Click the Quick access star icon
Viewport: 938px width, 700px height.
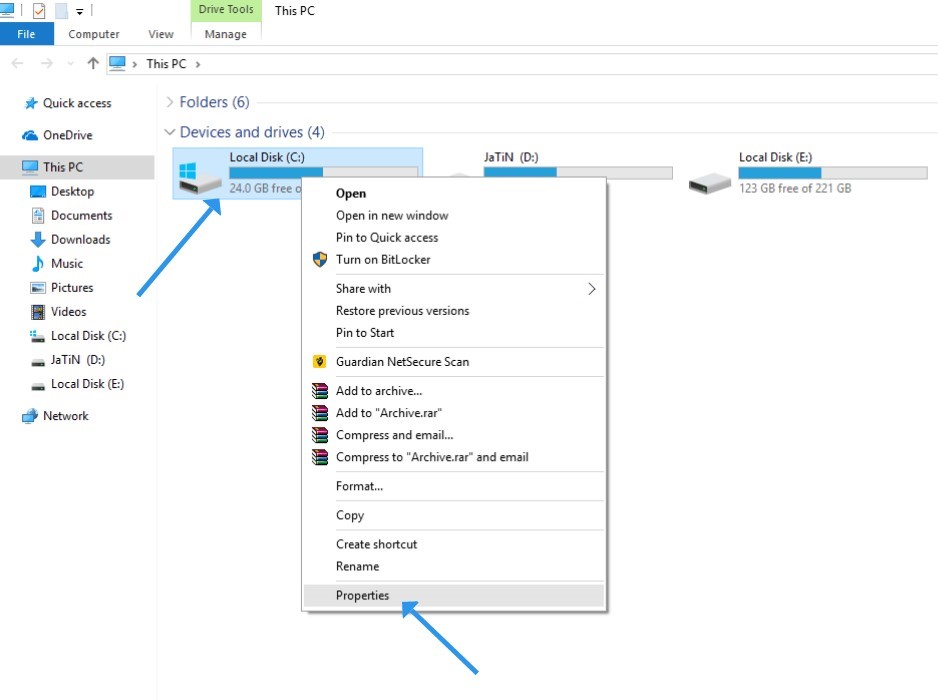(30, 104)
